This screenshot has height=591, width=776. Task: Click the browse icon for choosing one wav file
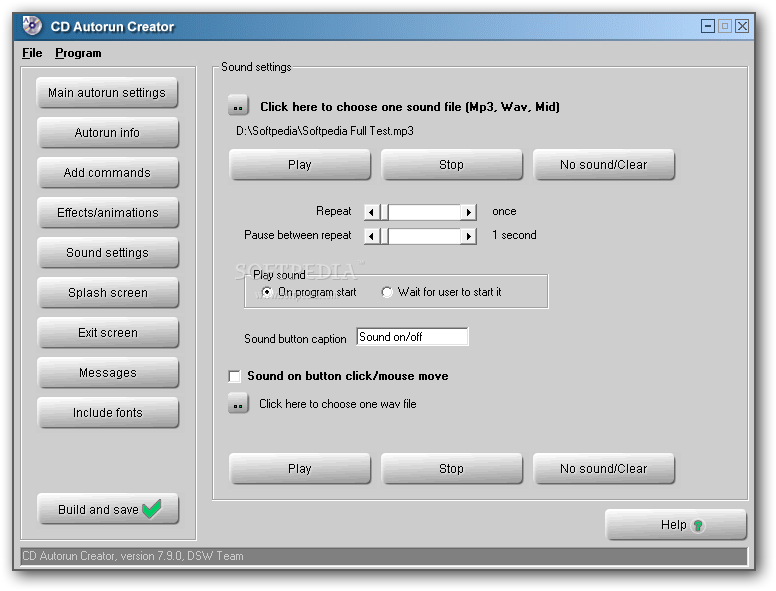(x=238, y=404)
